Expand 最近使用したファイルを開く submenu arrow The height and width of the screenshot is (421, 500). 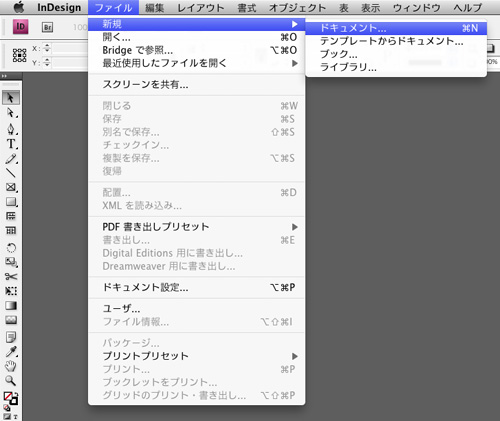point(294,63)
